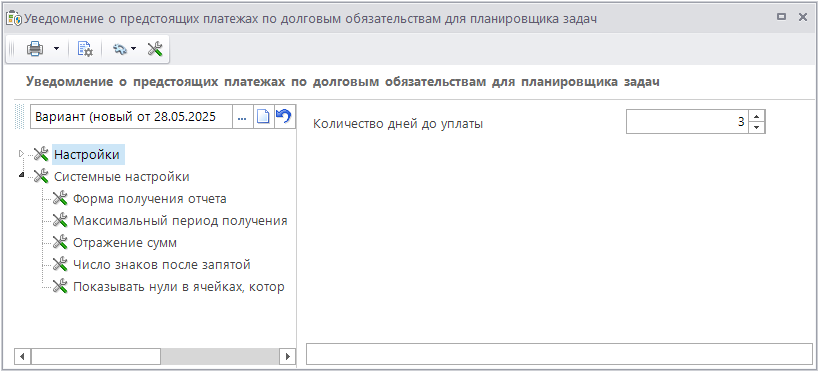
Task: Open variant selection ellipsis button
Action: click(x=242, y=117)
